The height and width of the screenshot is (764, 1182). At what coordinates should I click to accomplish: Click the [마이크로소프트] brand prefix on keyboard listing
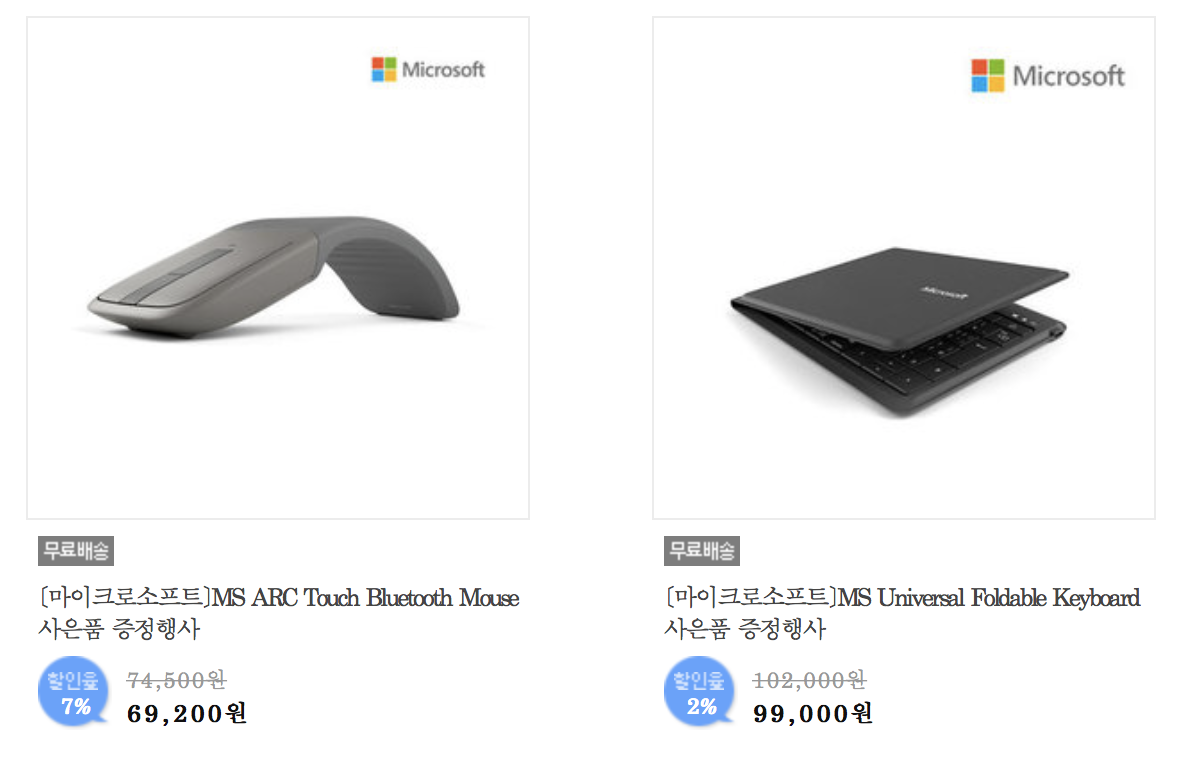coord(751,597)
